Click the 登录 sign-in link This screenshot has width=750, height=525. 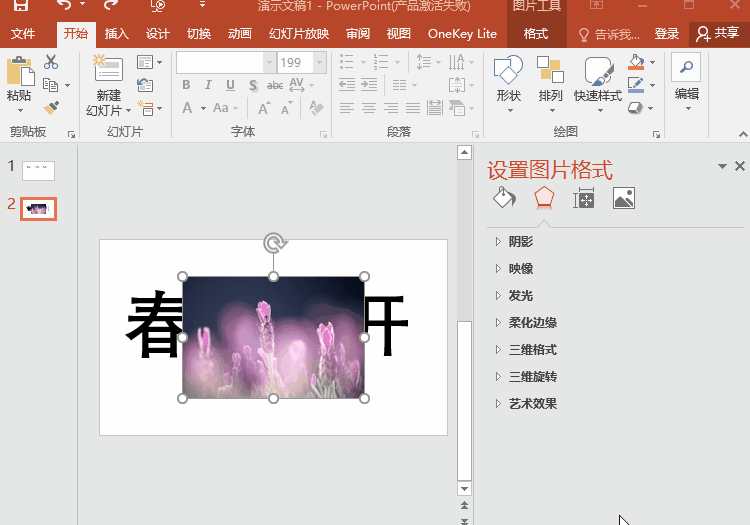667,34
